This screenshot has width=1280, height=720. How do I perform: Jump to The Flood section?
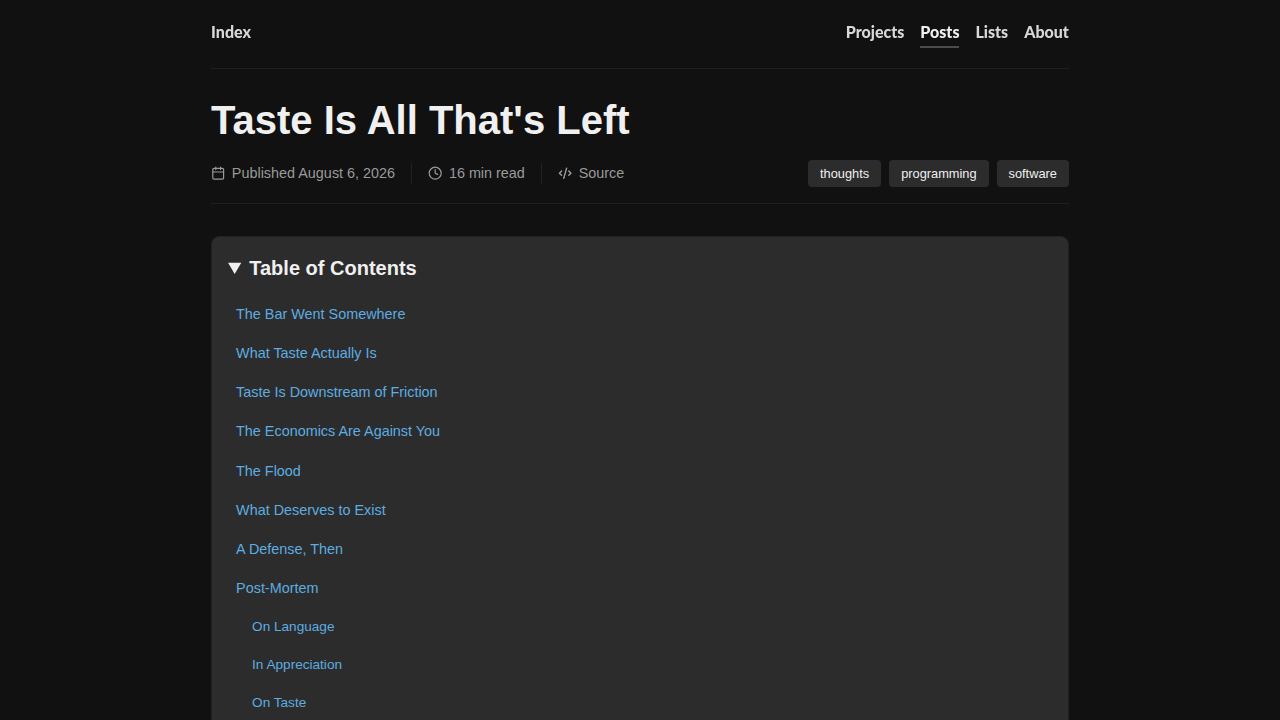point(268,471)
